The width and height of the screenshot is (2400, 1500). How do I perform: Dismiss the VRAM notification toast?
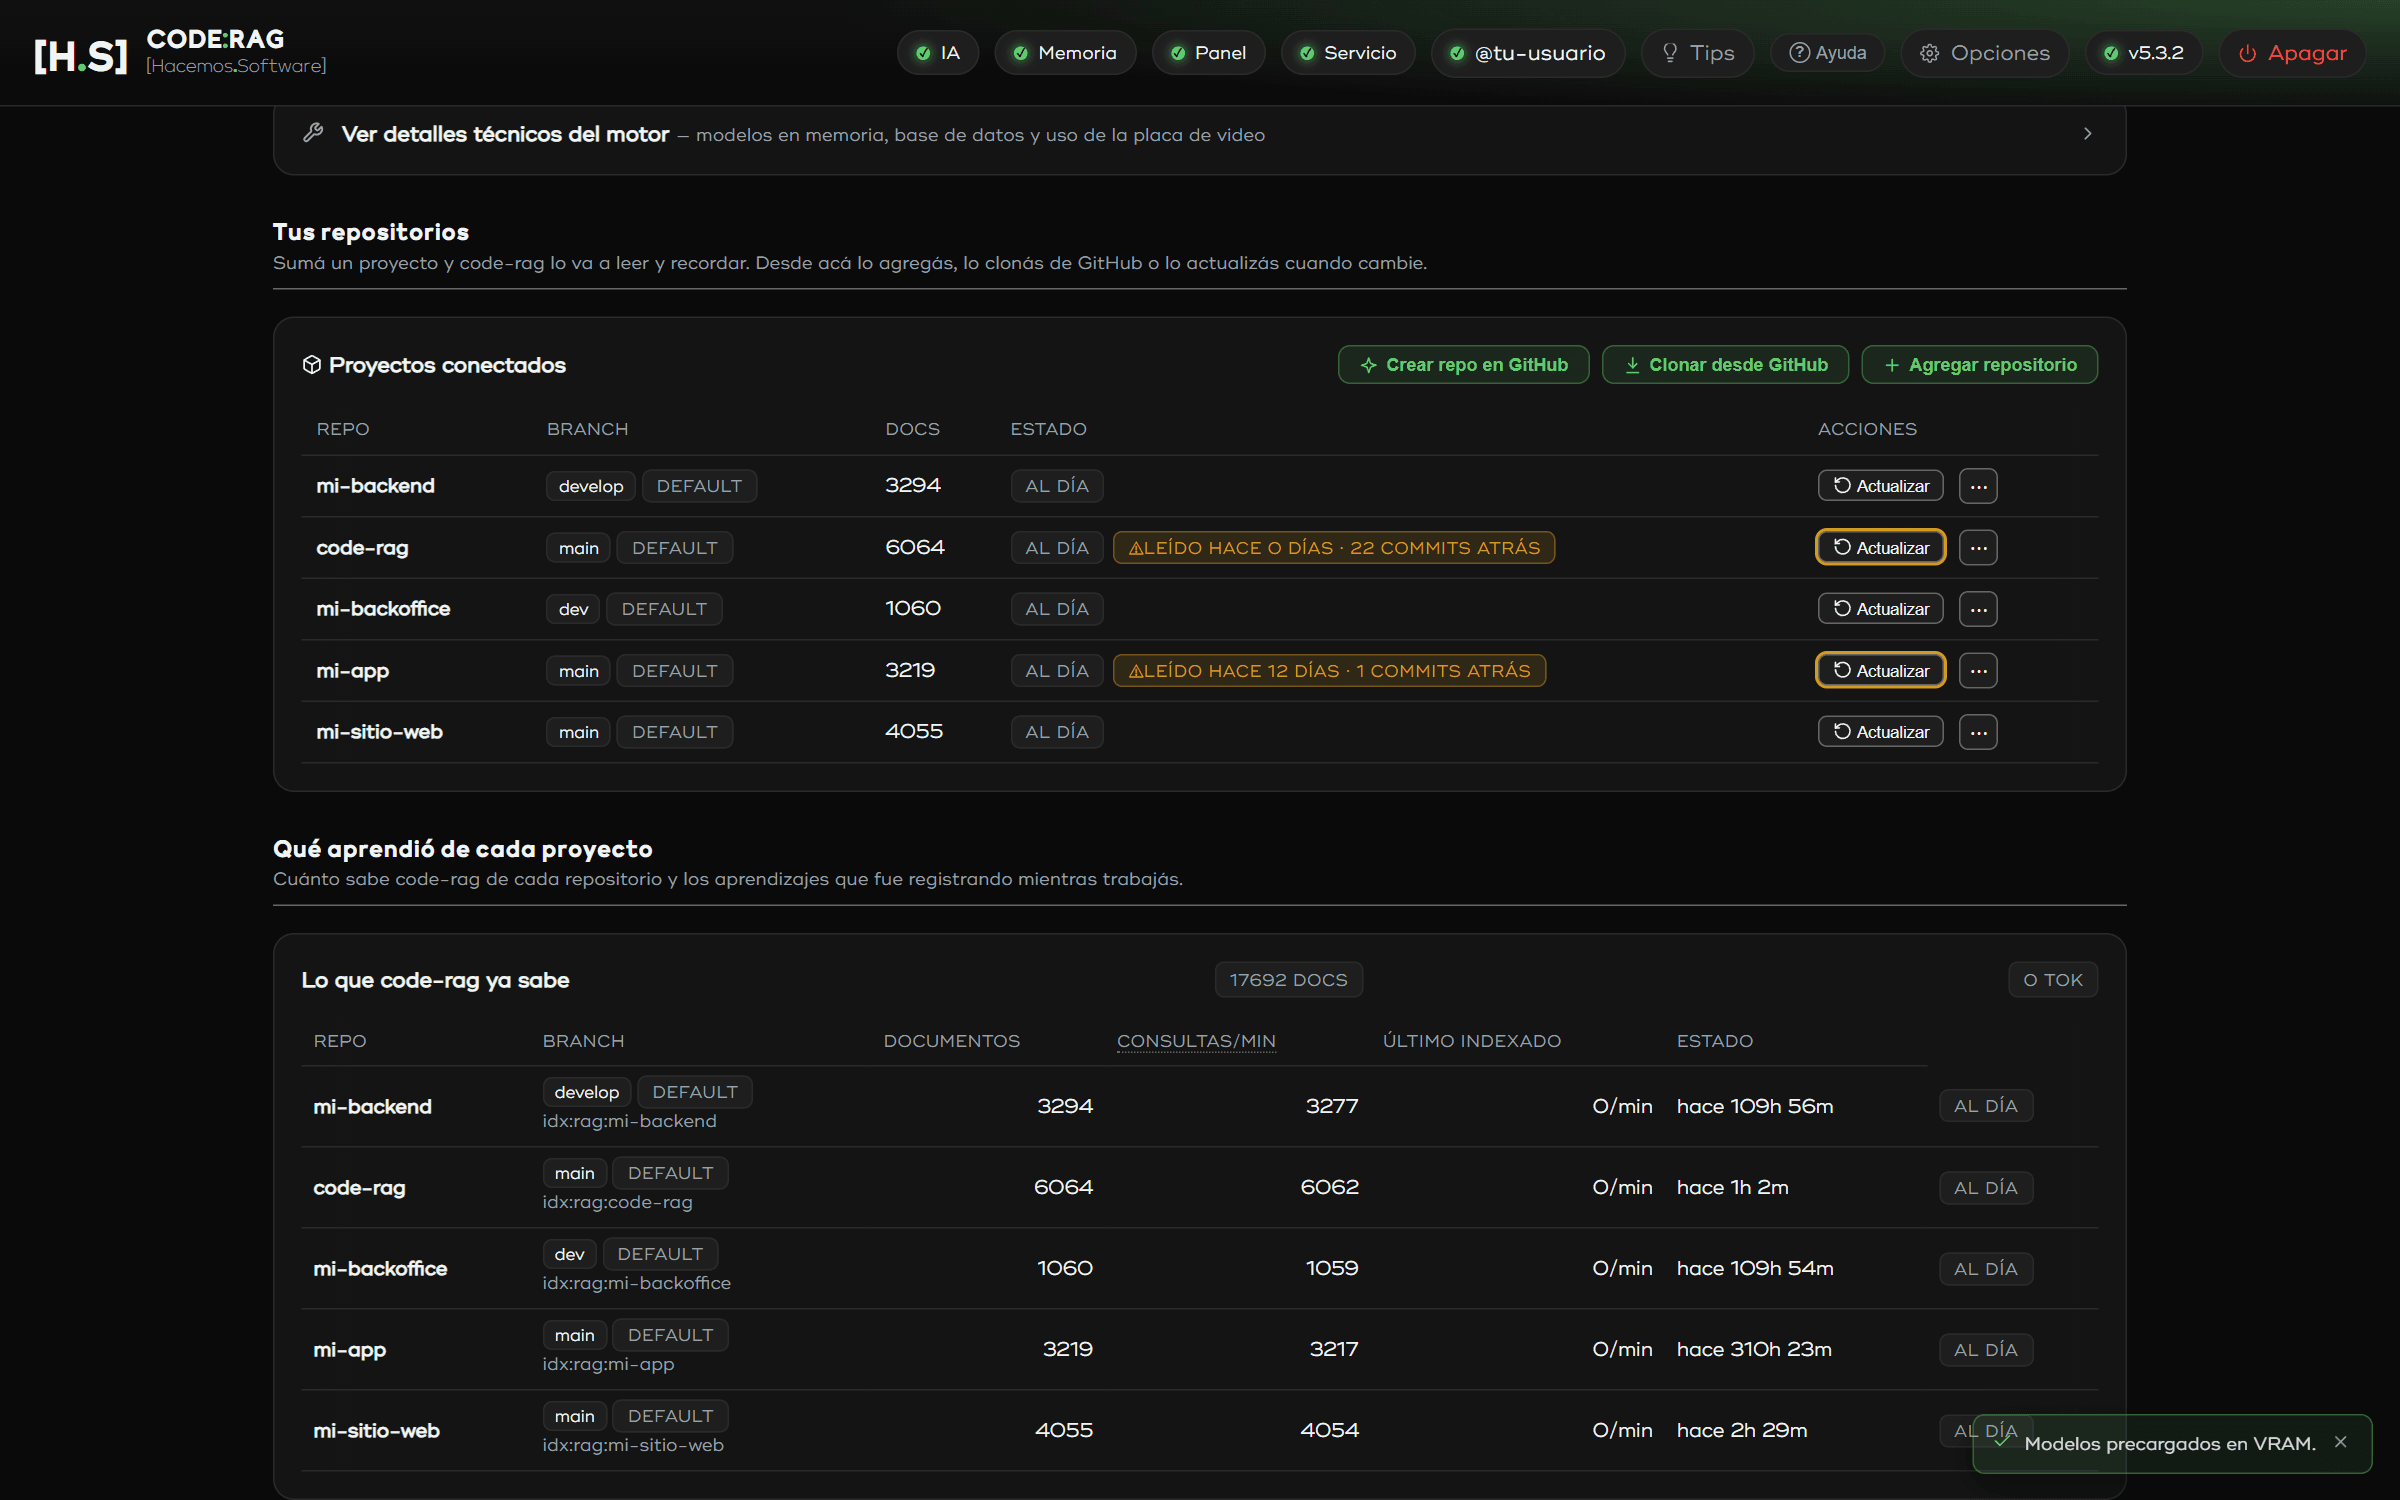click(2341, 1442)
